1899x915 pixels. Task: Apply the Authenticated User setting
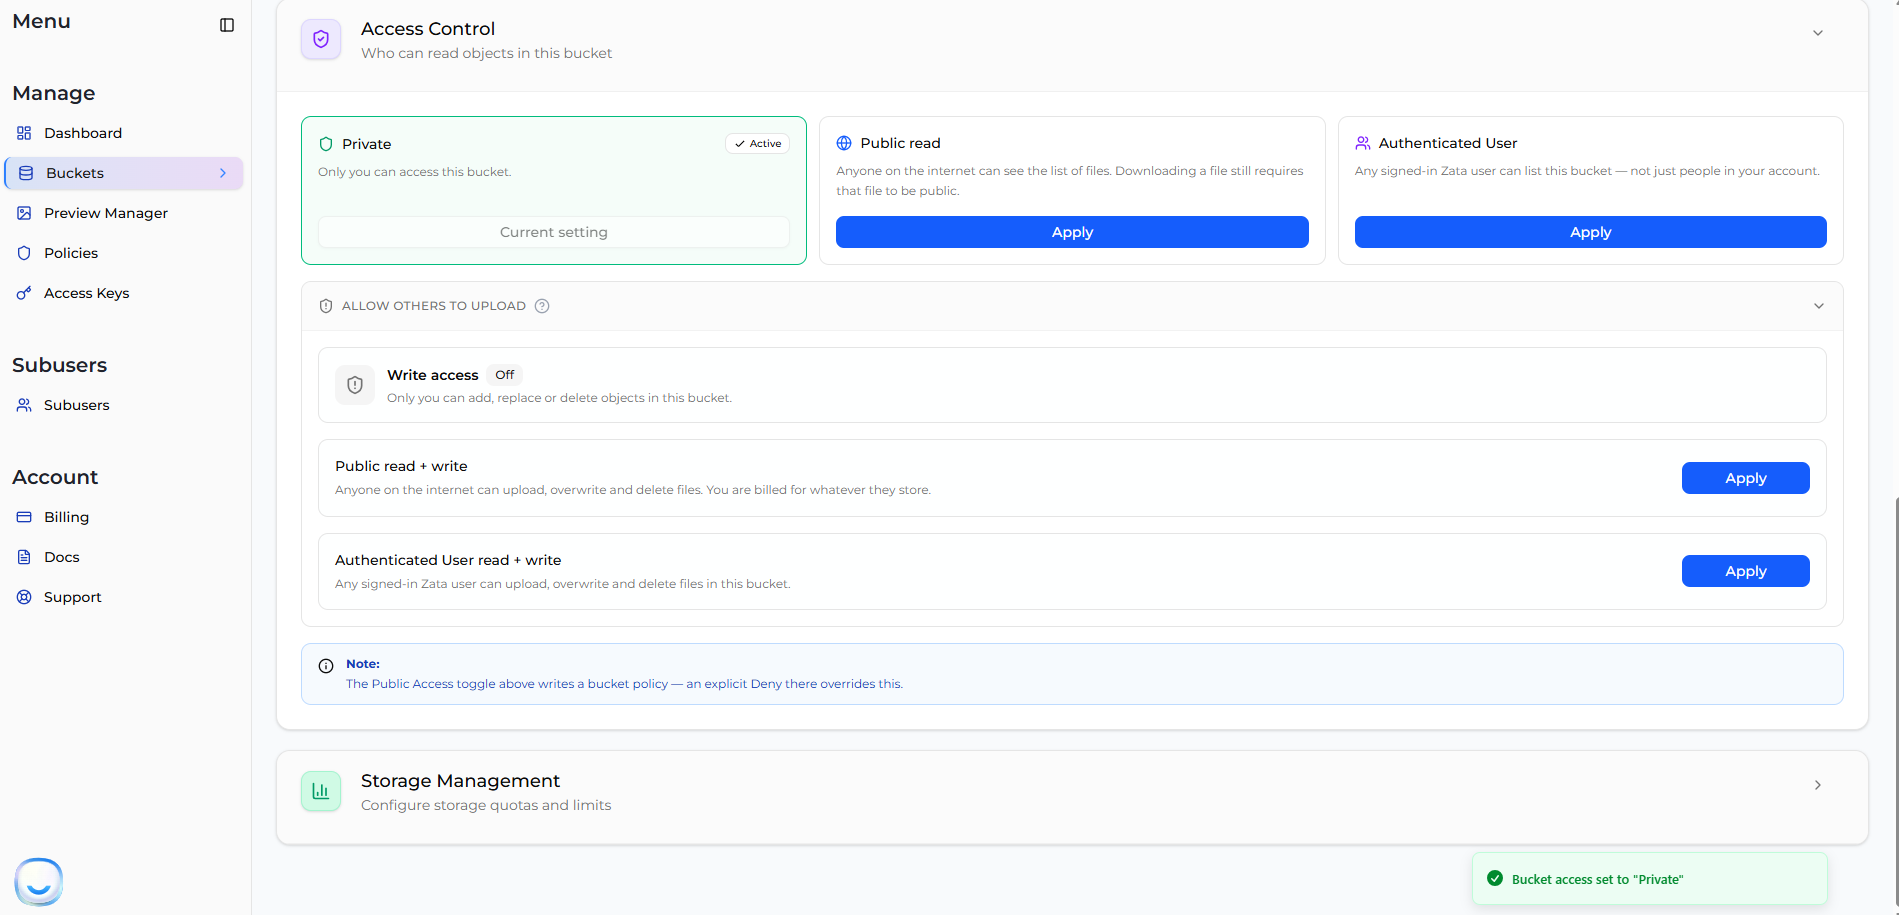[1590, 232]
